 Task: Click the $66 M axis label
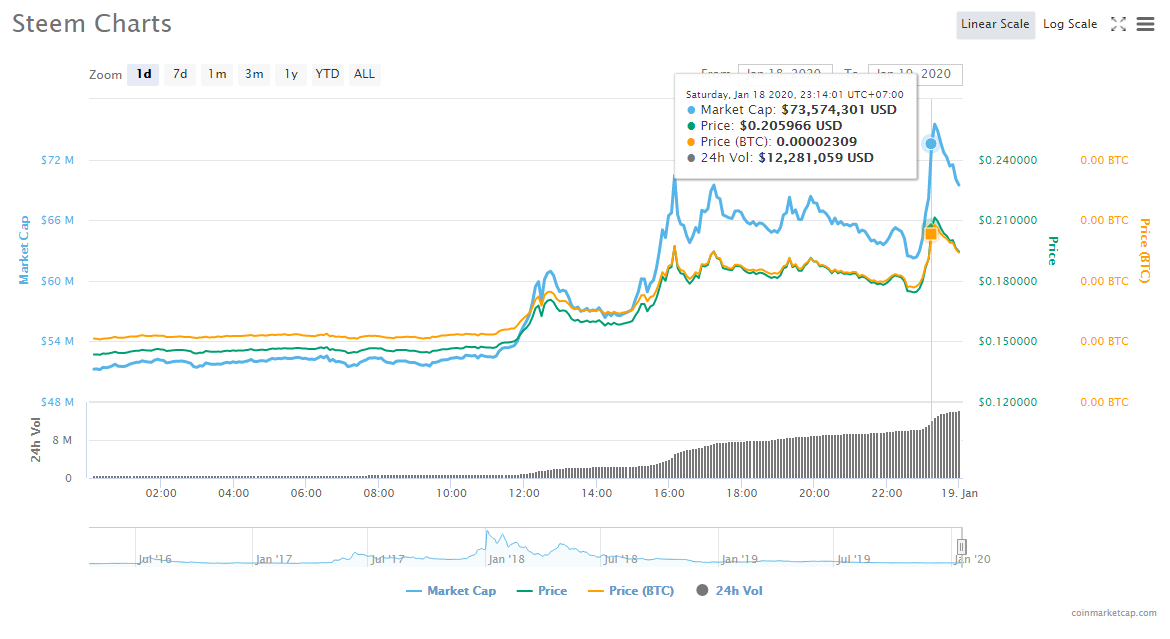(57, 220)
